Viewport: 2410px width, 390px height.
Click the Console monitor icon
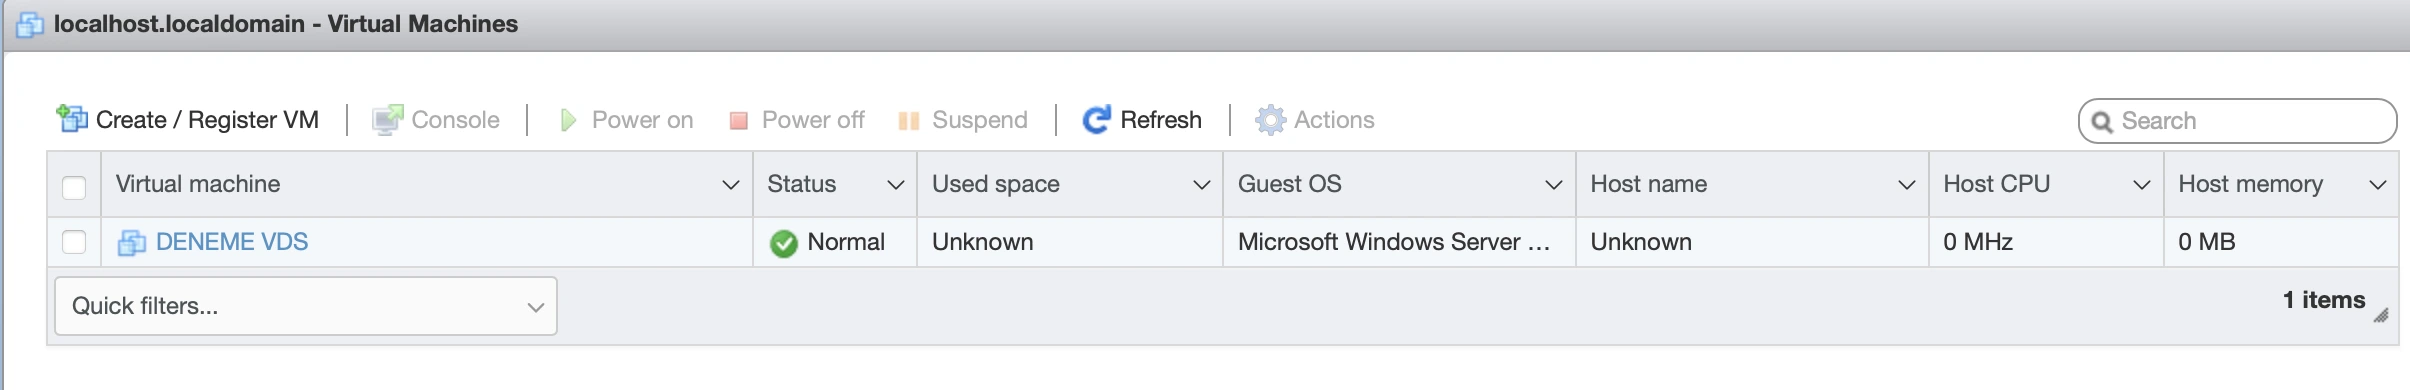[388, 120]
